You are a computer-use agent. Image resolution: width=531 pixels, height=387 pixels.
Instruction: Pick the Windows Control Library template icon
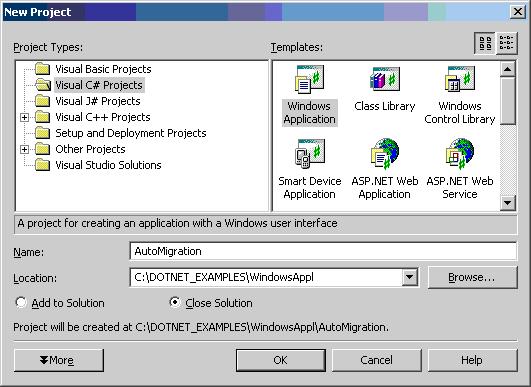(x=460, y=79)
